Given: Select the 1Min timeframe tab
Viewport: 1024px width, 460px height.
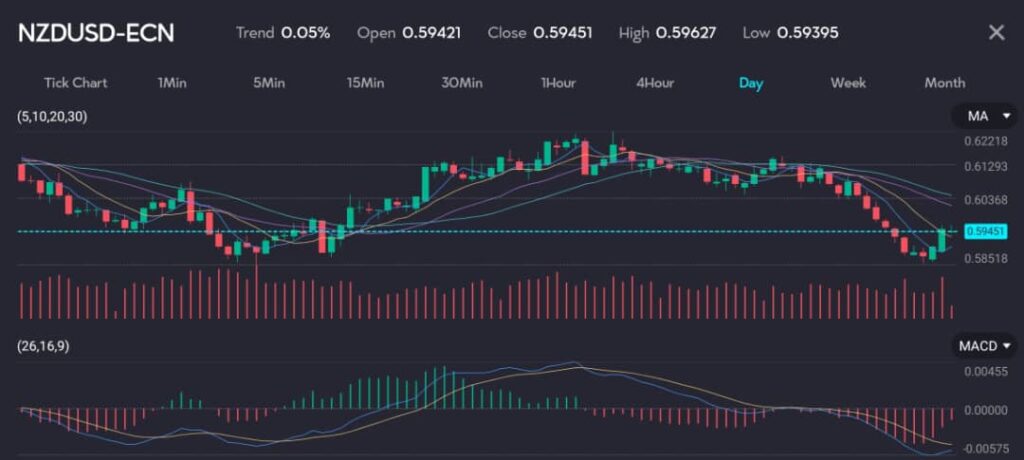Looking at the screenshot, I should 172,82.
